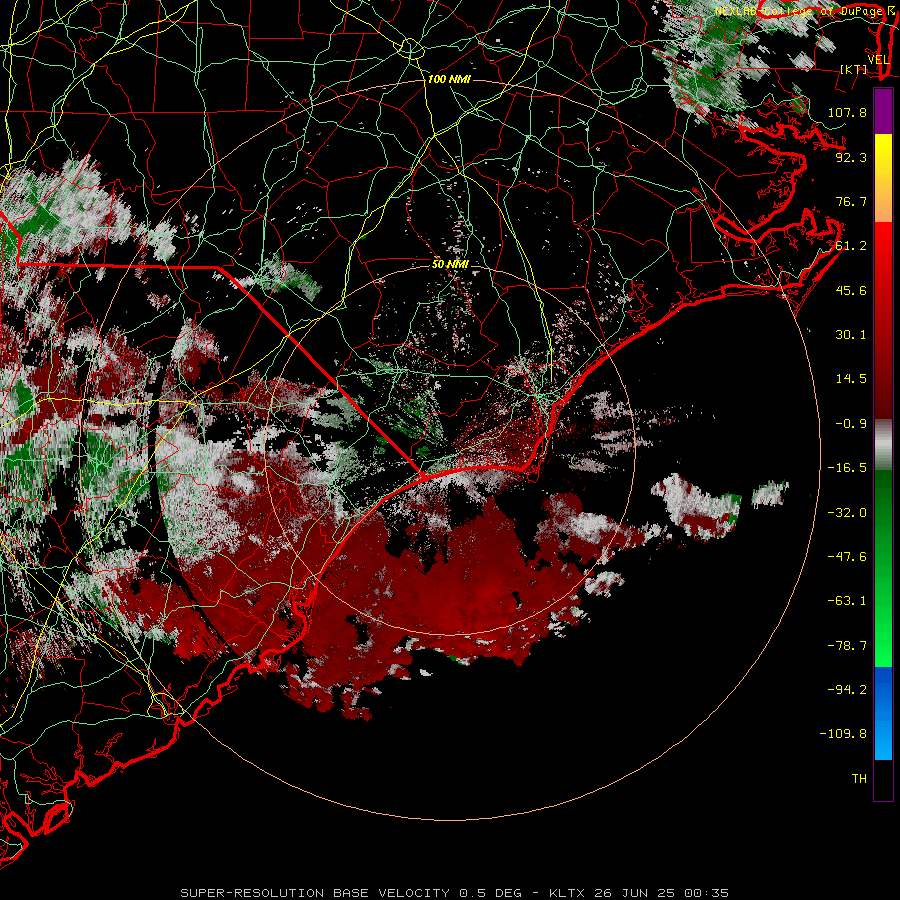Click the yellow-to-orange segment of the velocity scale
This screenshot has height=900, width=900.
pos(883,178)
